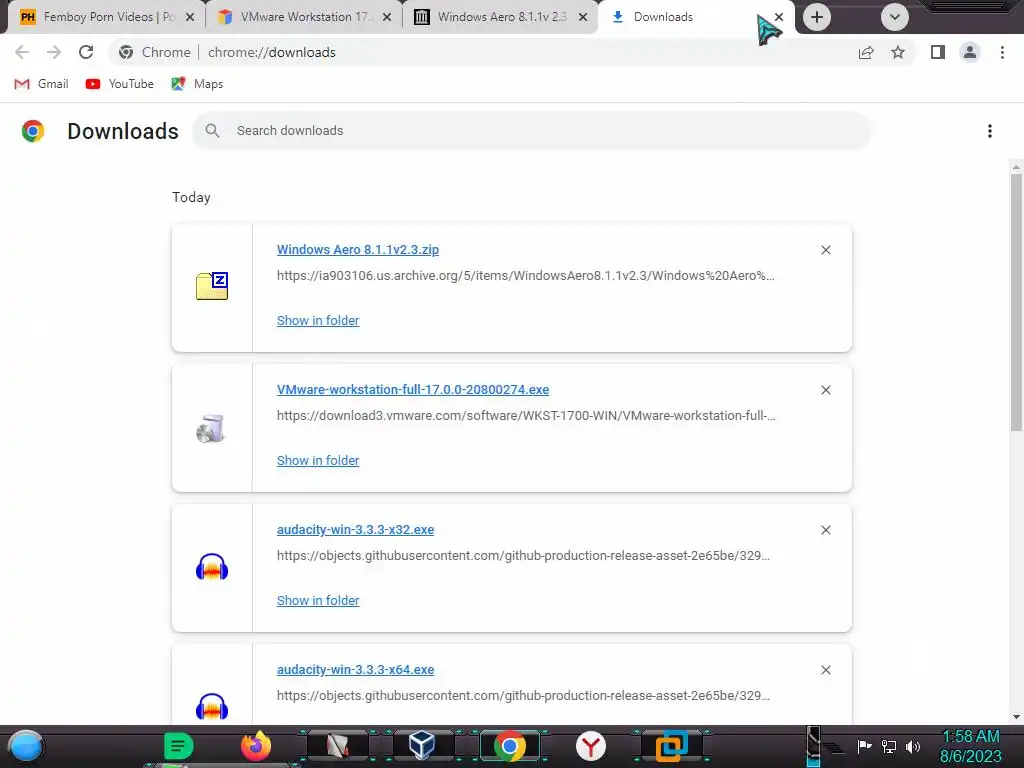Open Windows Aero 8.1.1v2.3.zip file link
Image resolution: width=1024 pixels, height=768 pixels.
click(x=358, y=249)
